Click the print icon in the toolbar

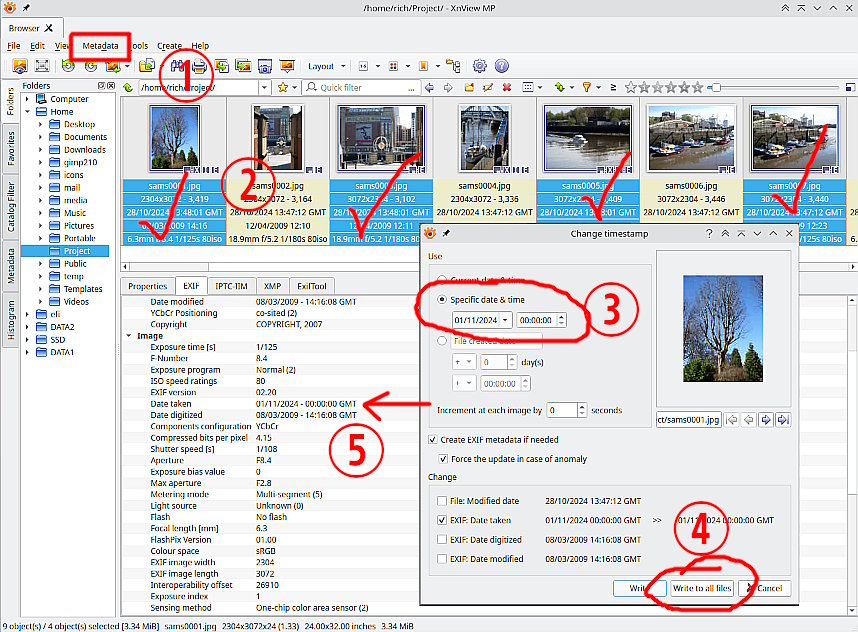coord(199,66)
